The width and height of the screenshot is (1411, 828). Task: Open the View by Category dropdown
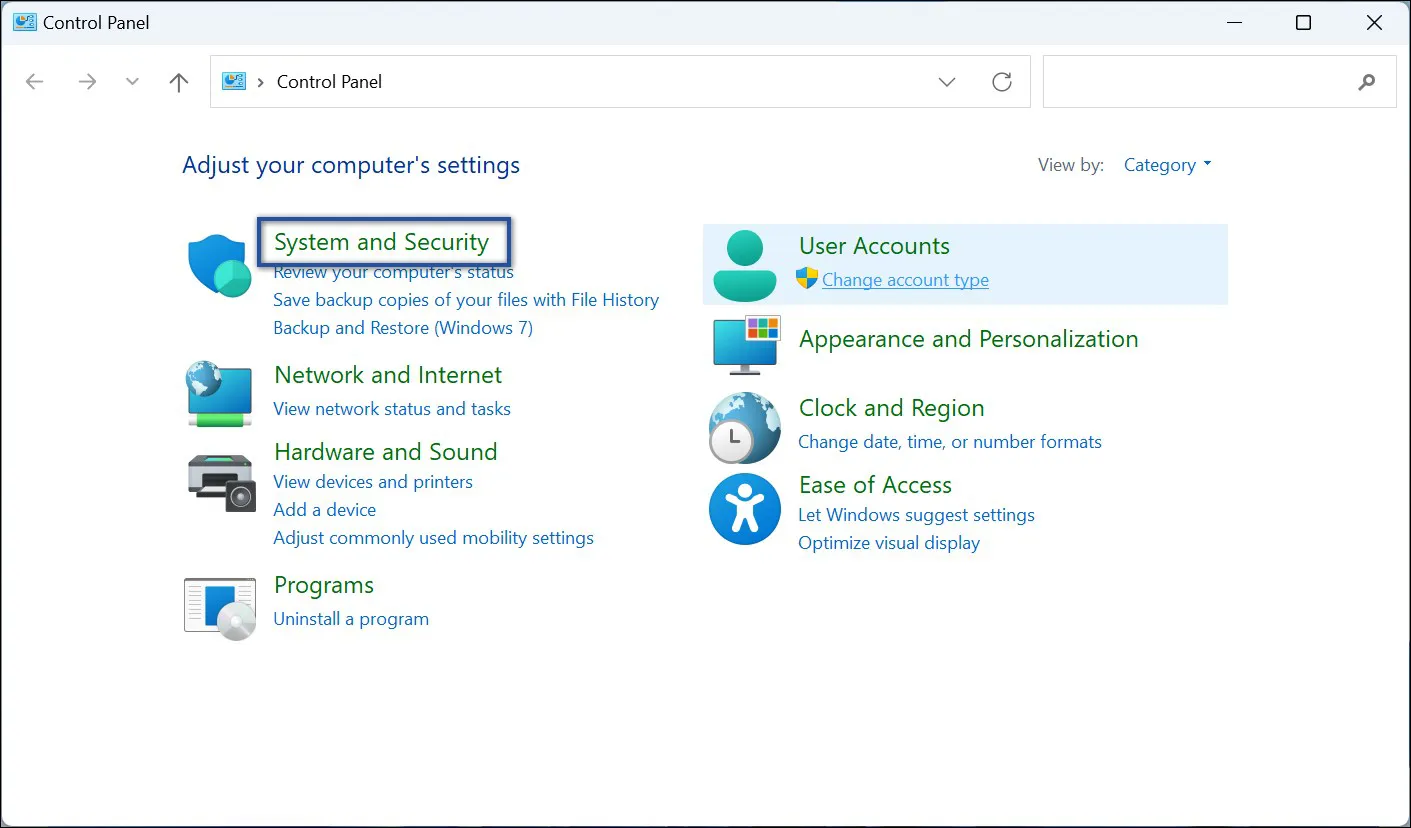coord(1167,165)
